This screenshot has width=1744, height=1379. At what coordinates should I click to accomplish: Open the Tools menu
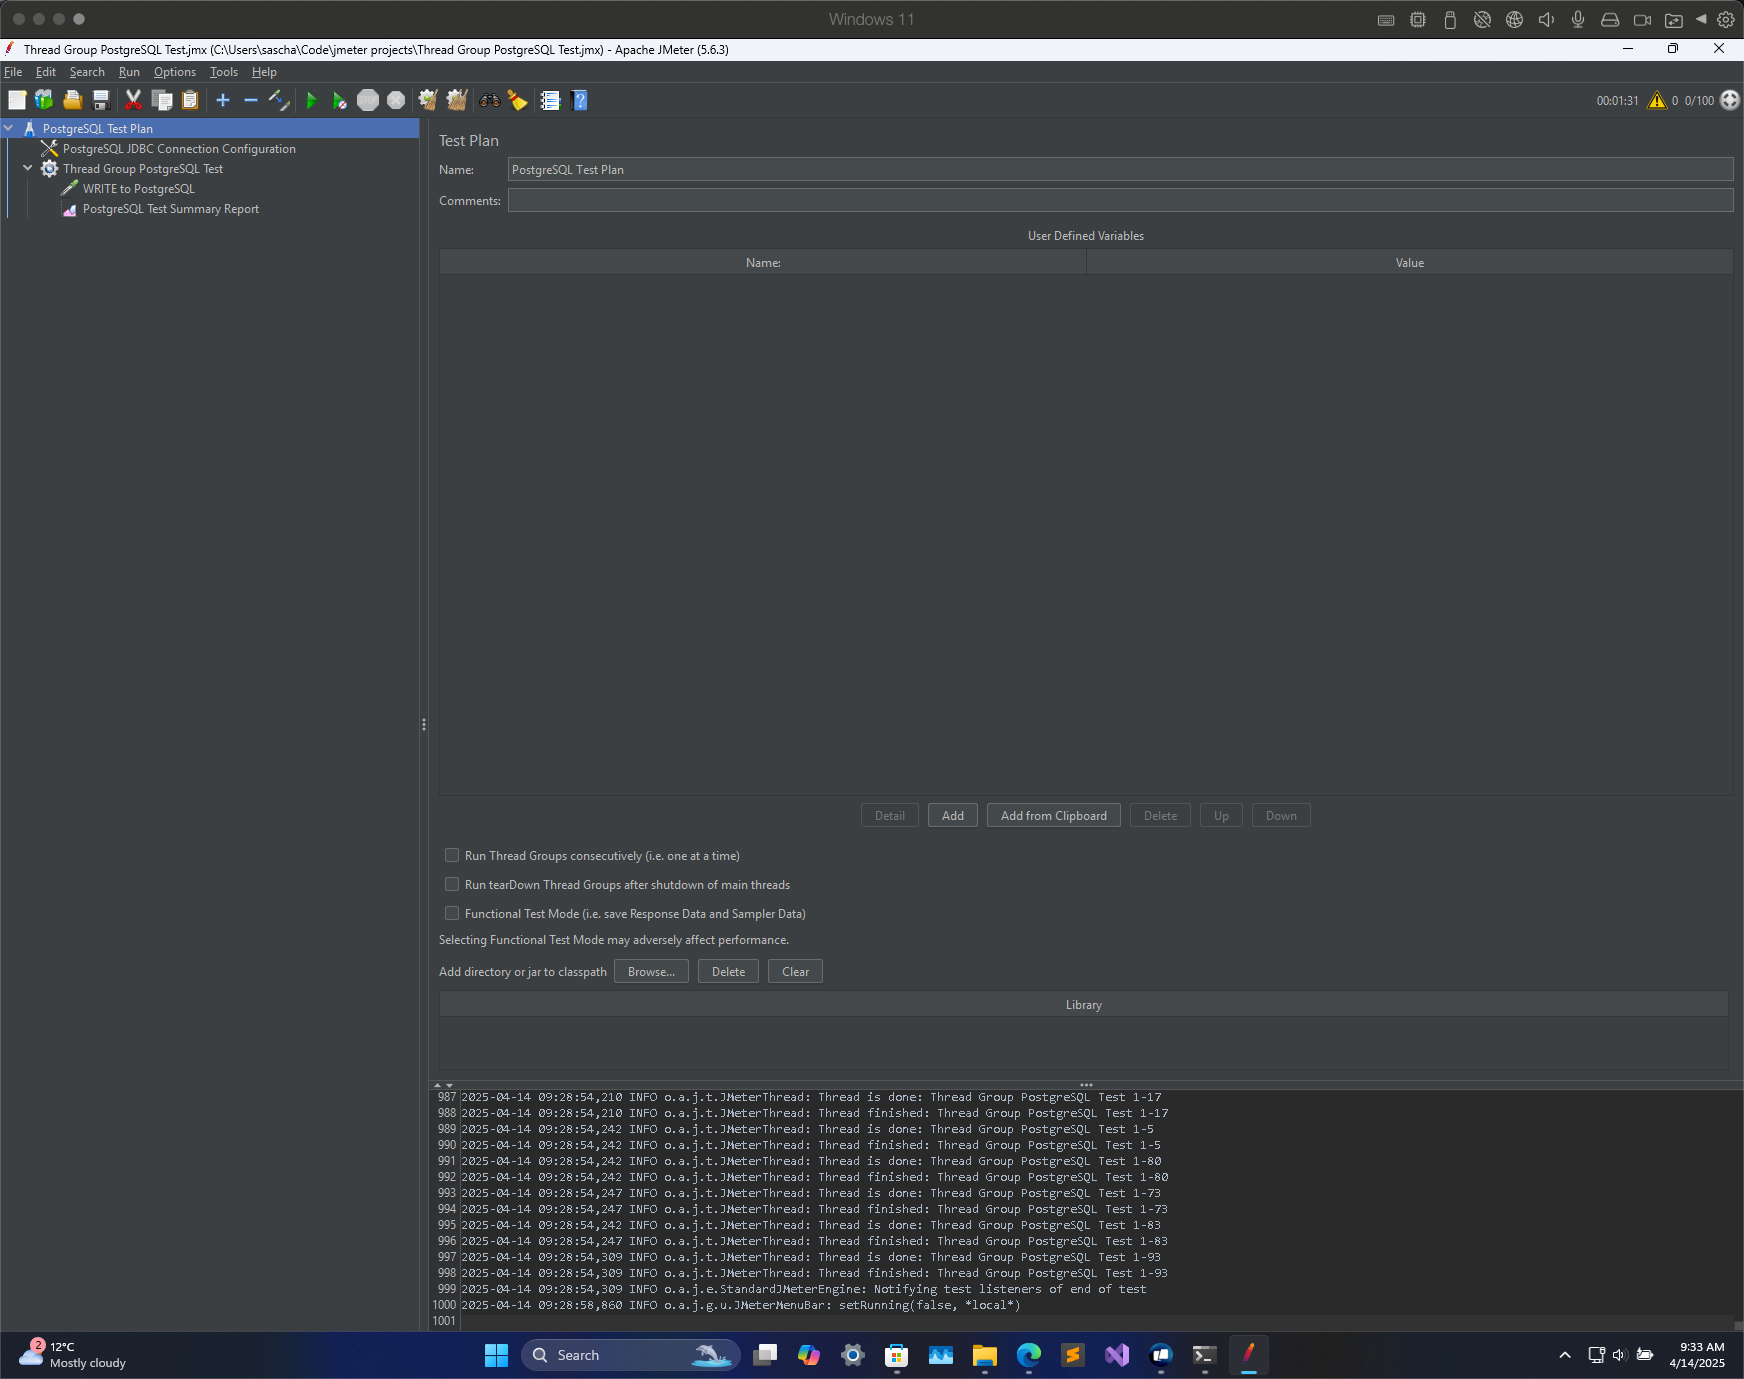224,72
